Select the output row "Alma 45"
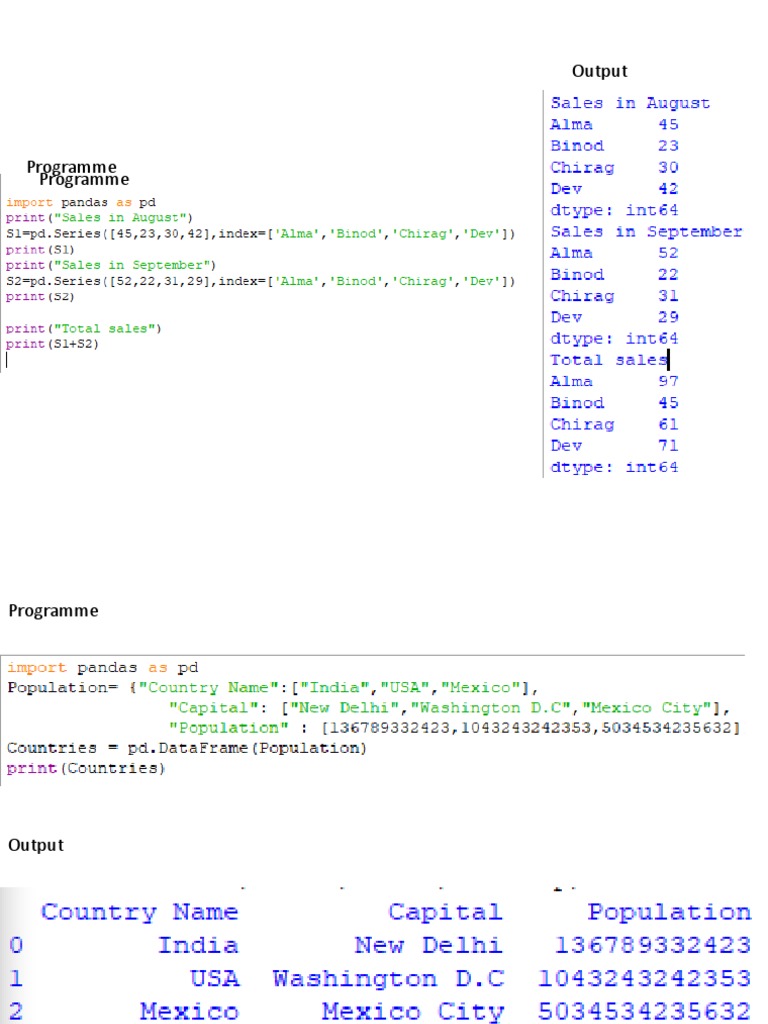 point(615,125)
